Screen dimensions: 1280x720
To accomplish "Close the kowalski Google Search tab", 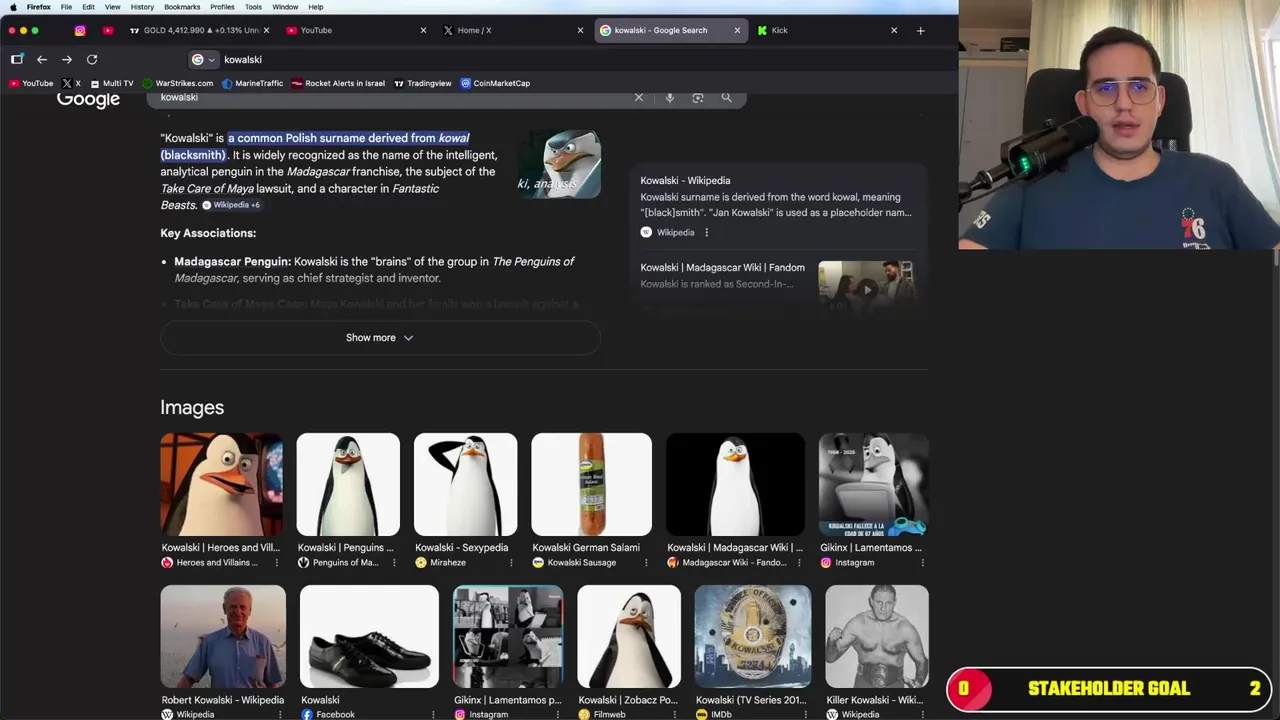I will click(737, 30).
